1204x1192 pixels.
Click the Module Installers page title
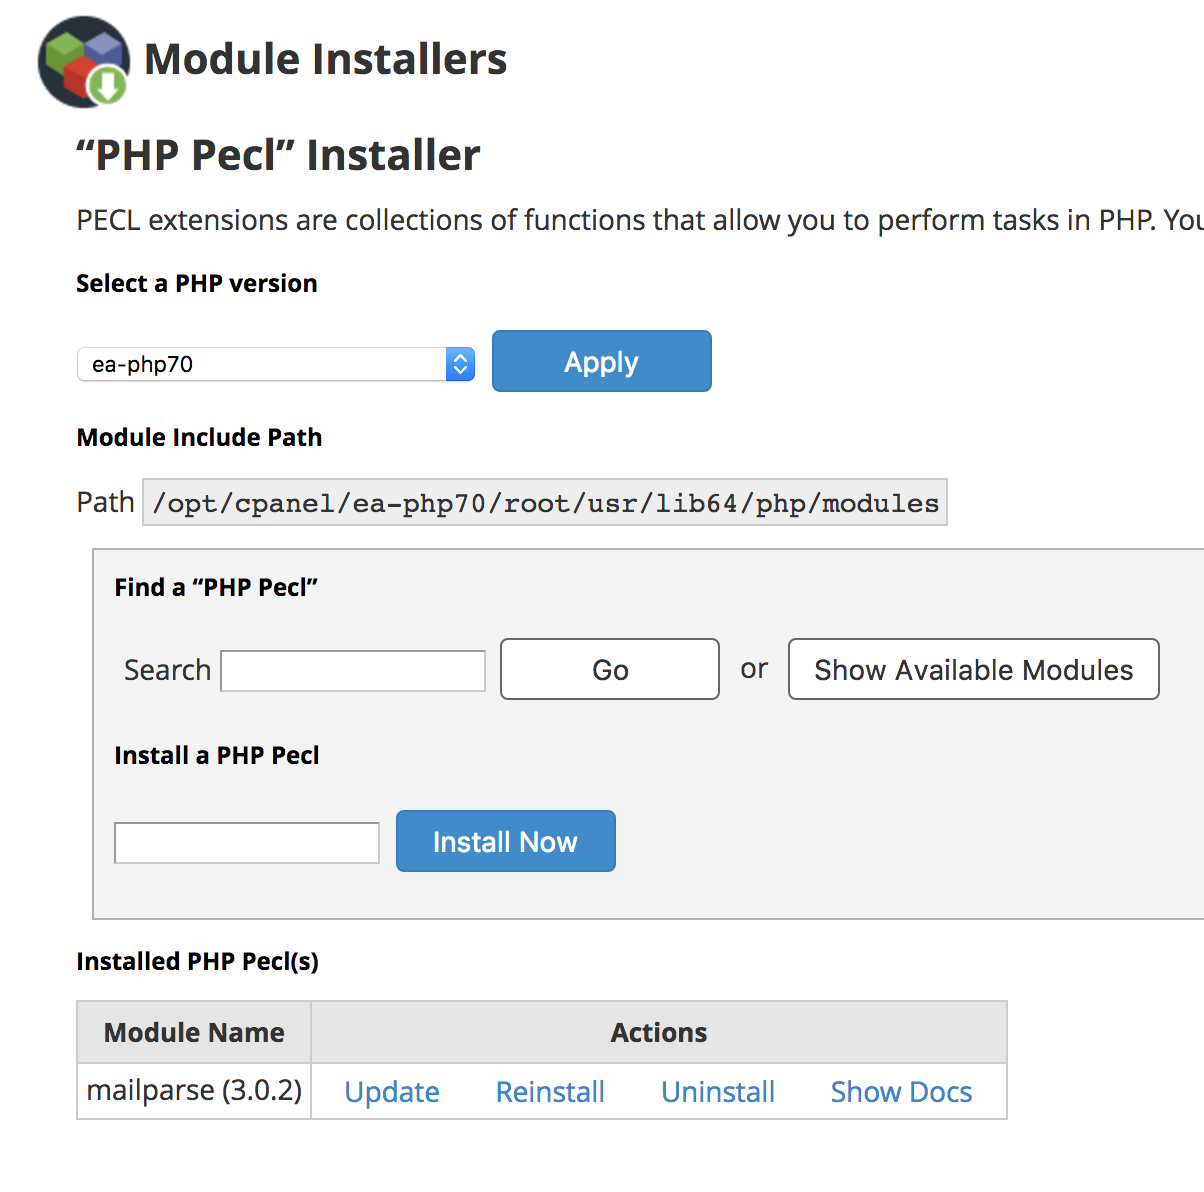pyautogui.click(x=326, y=59)
